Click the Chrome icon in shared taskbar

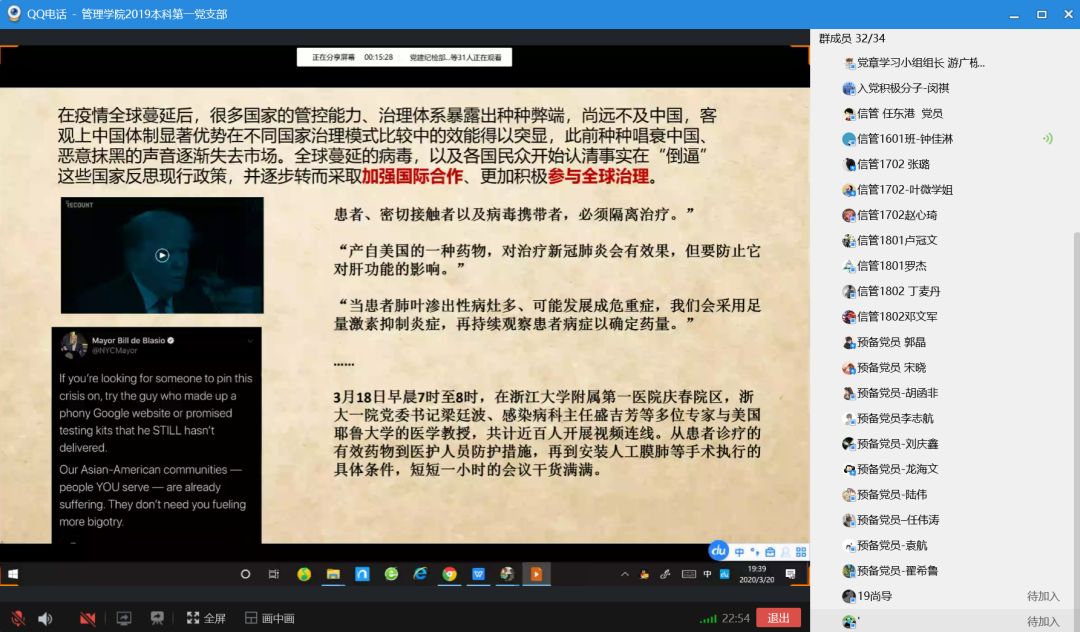450,574
